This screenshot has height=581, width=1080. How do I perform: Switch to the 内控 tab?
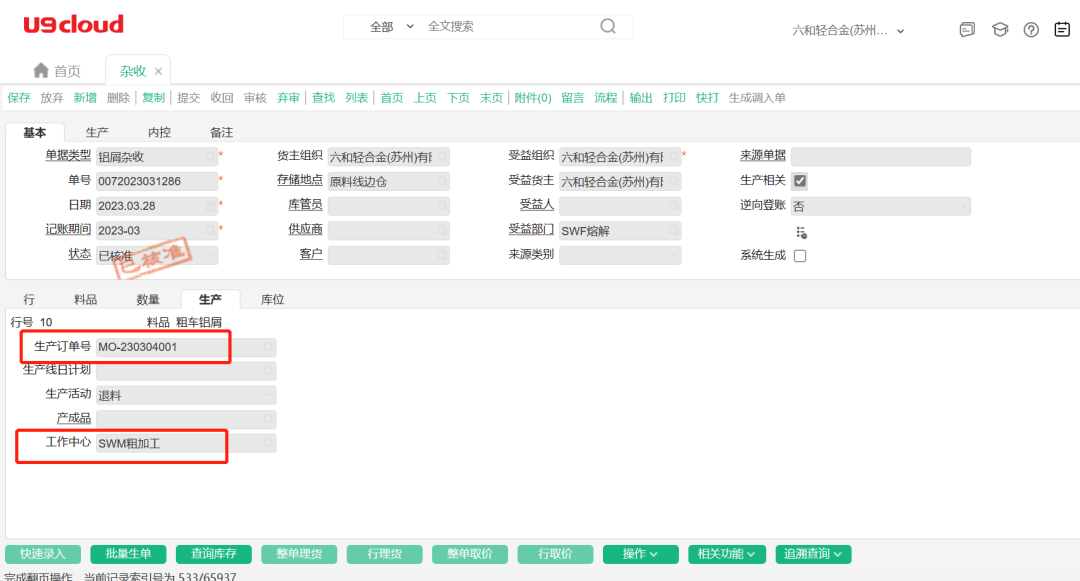click(x=159, y=132)
